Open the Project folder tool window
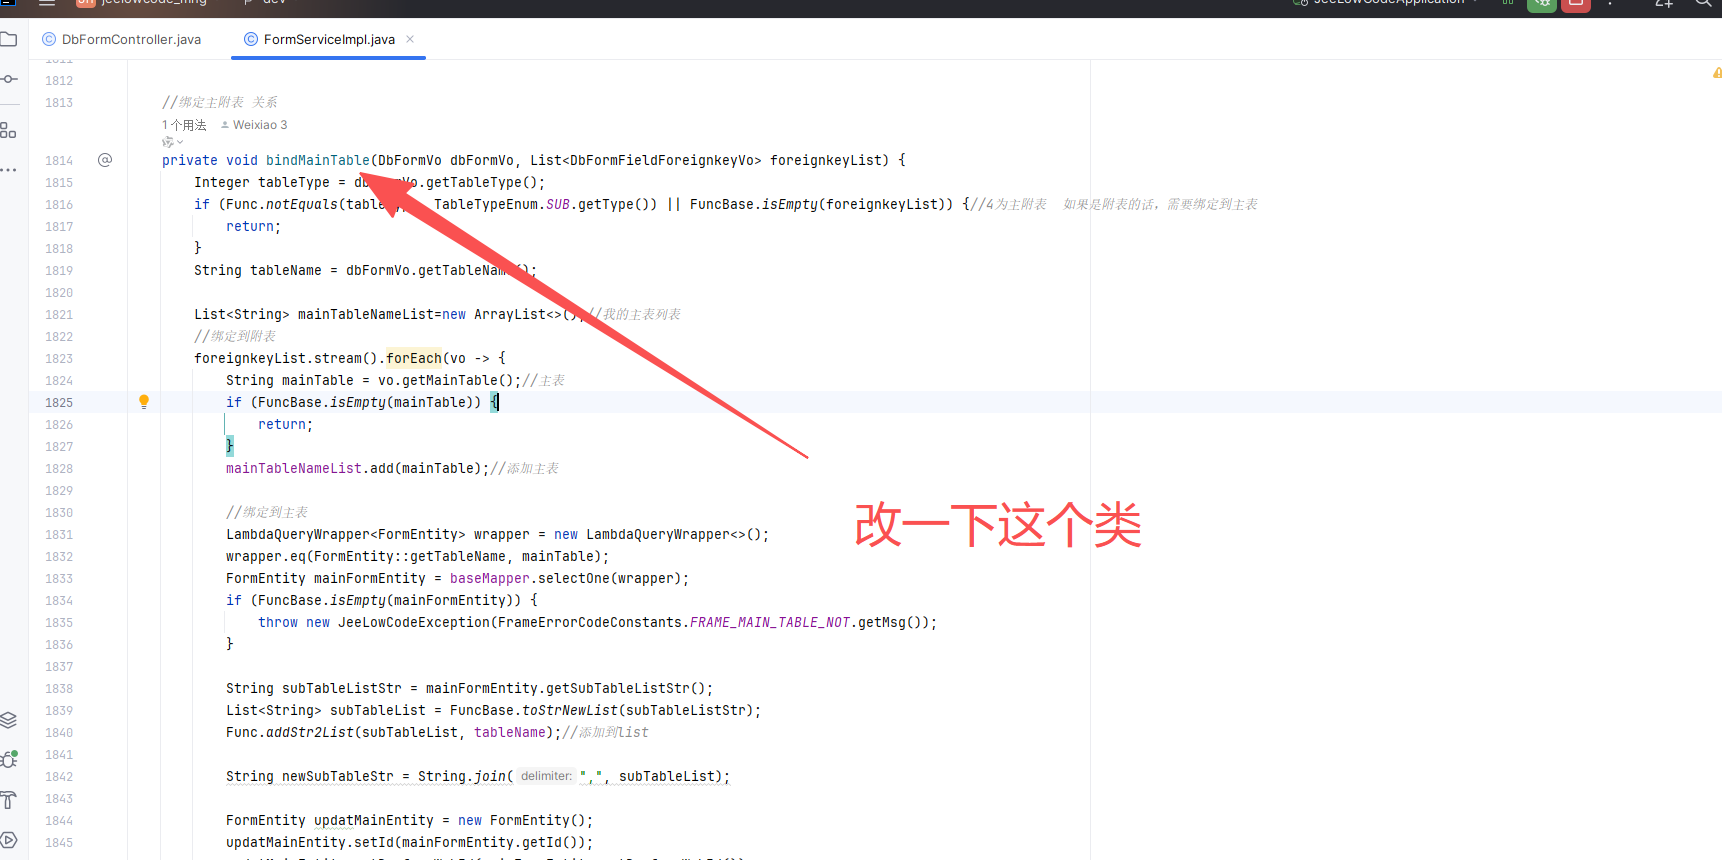Viewport: 1722px width, 860px height. pyautogui.click(x=9, y=40)
